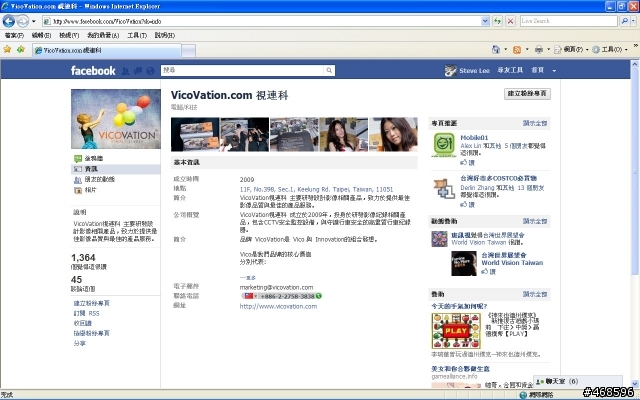Open the File (F) menu
640x400 pixels.
point(14,36)
